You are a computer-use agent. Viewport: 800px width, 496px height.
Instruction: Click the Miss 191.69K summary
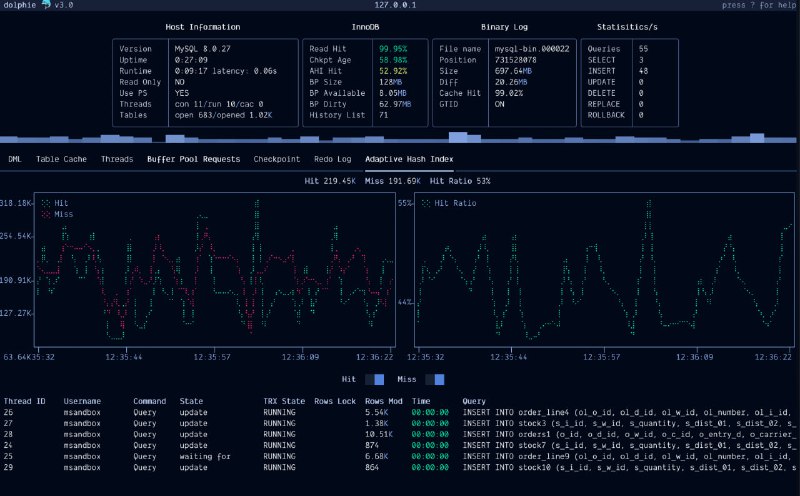pyautogui.click(x=392, y=181)
